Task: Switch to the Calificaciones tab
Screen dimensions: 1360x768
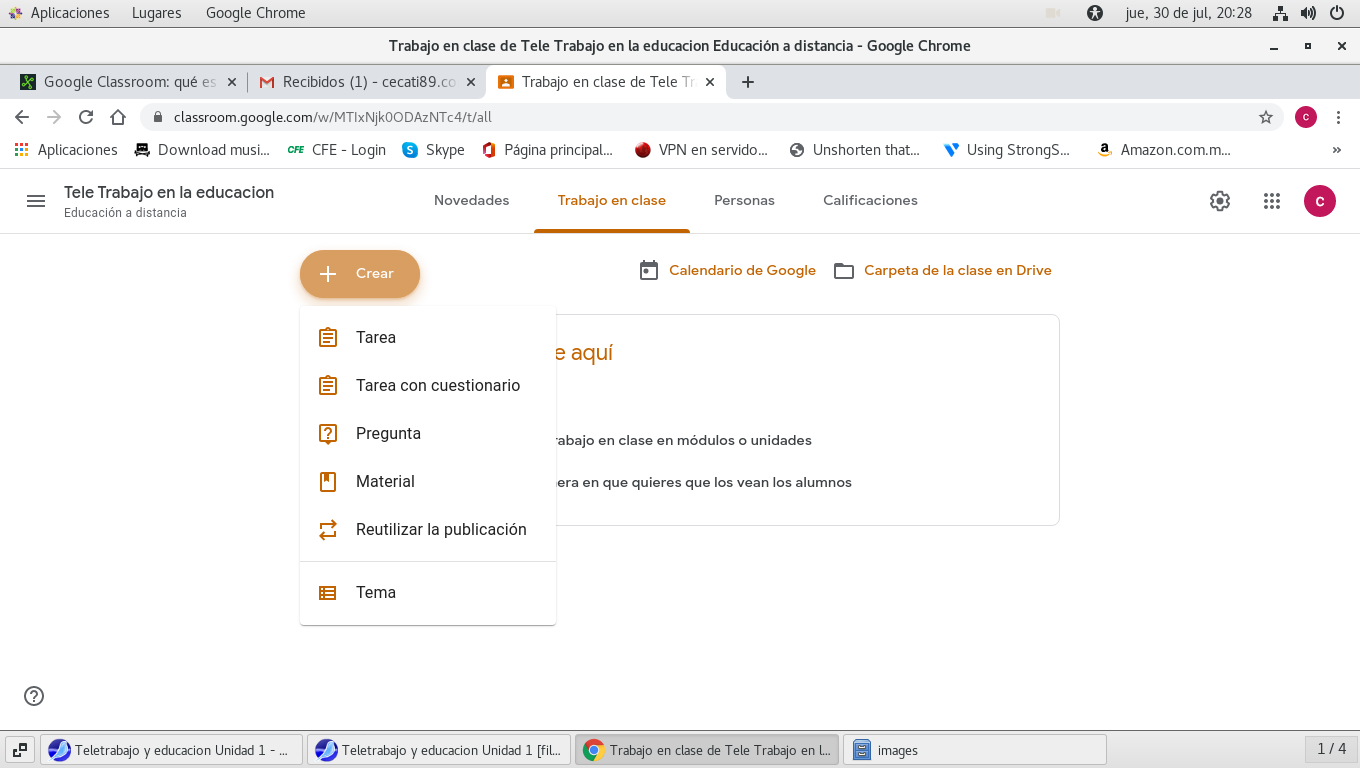Action: click(x=870, y=201)
